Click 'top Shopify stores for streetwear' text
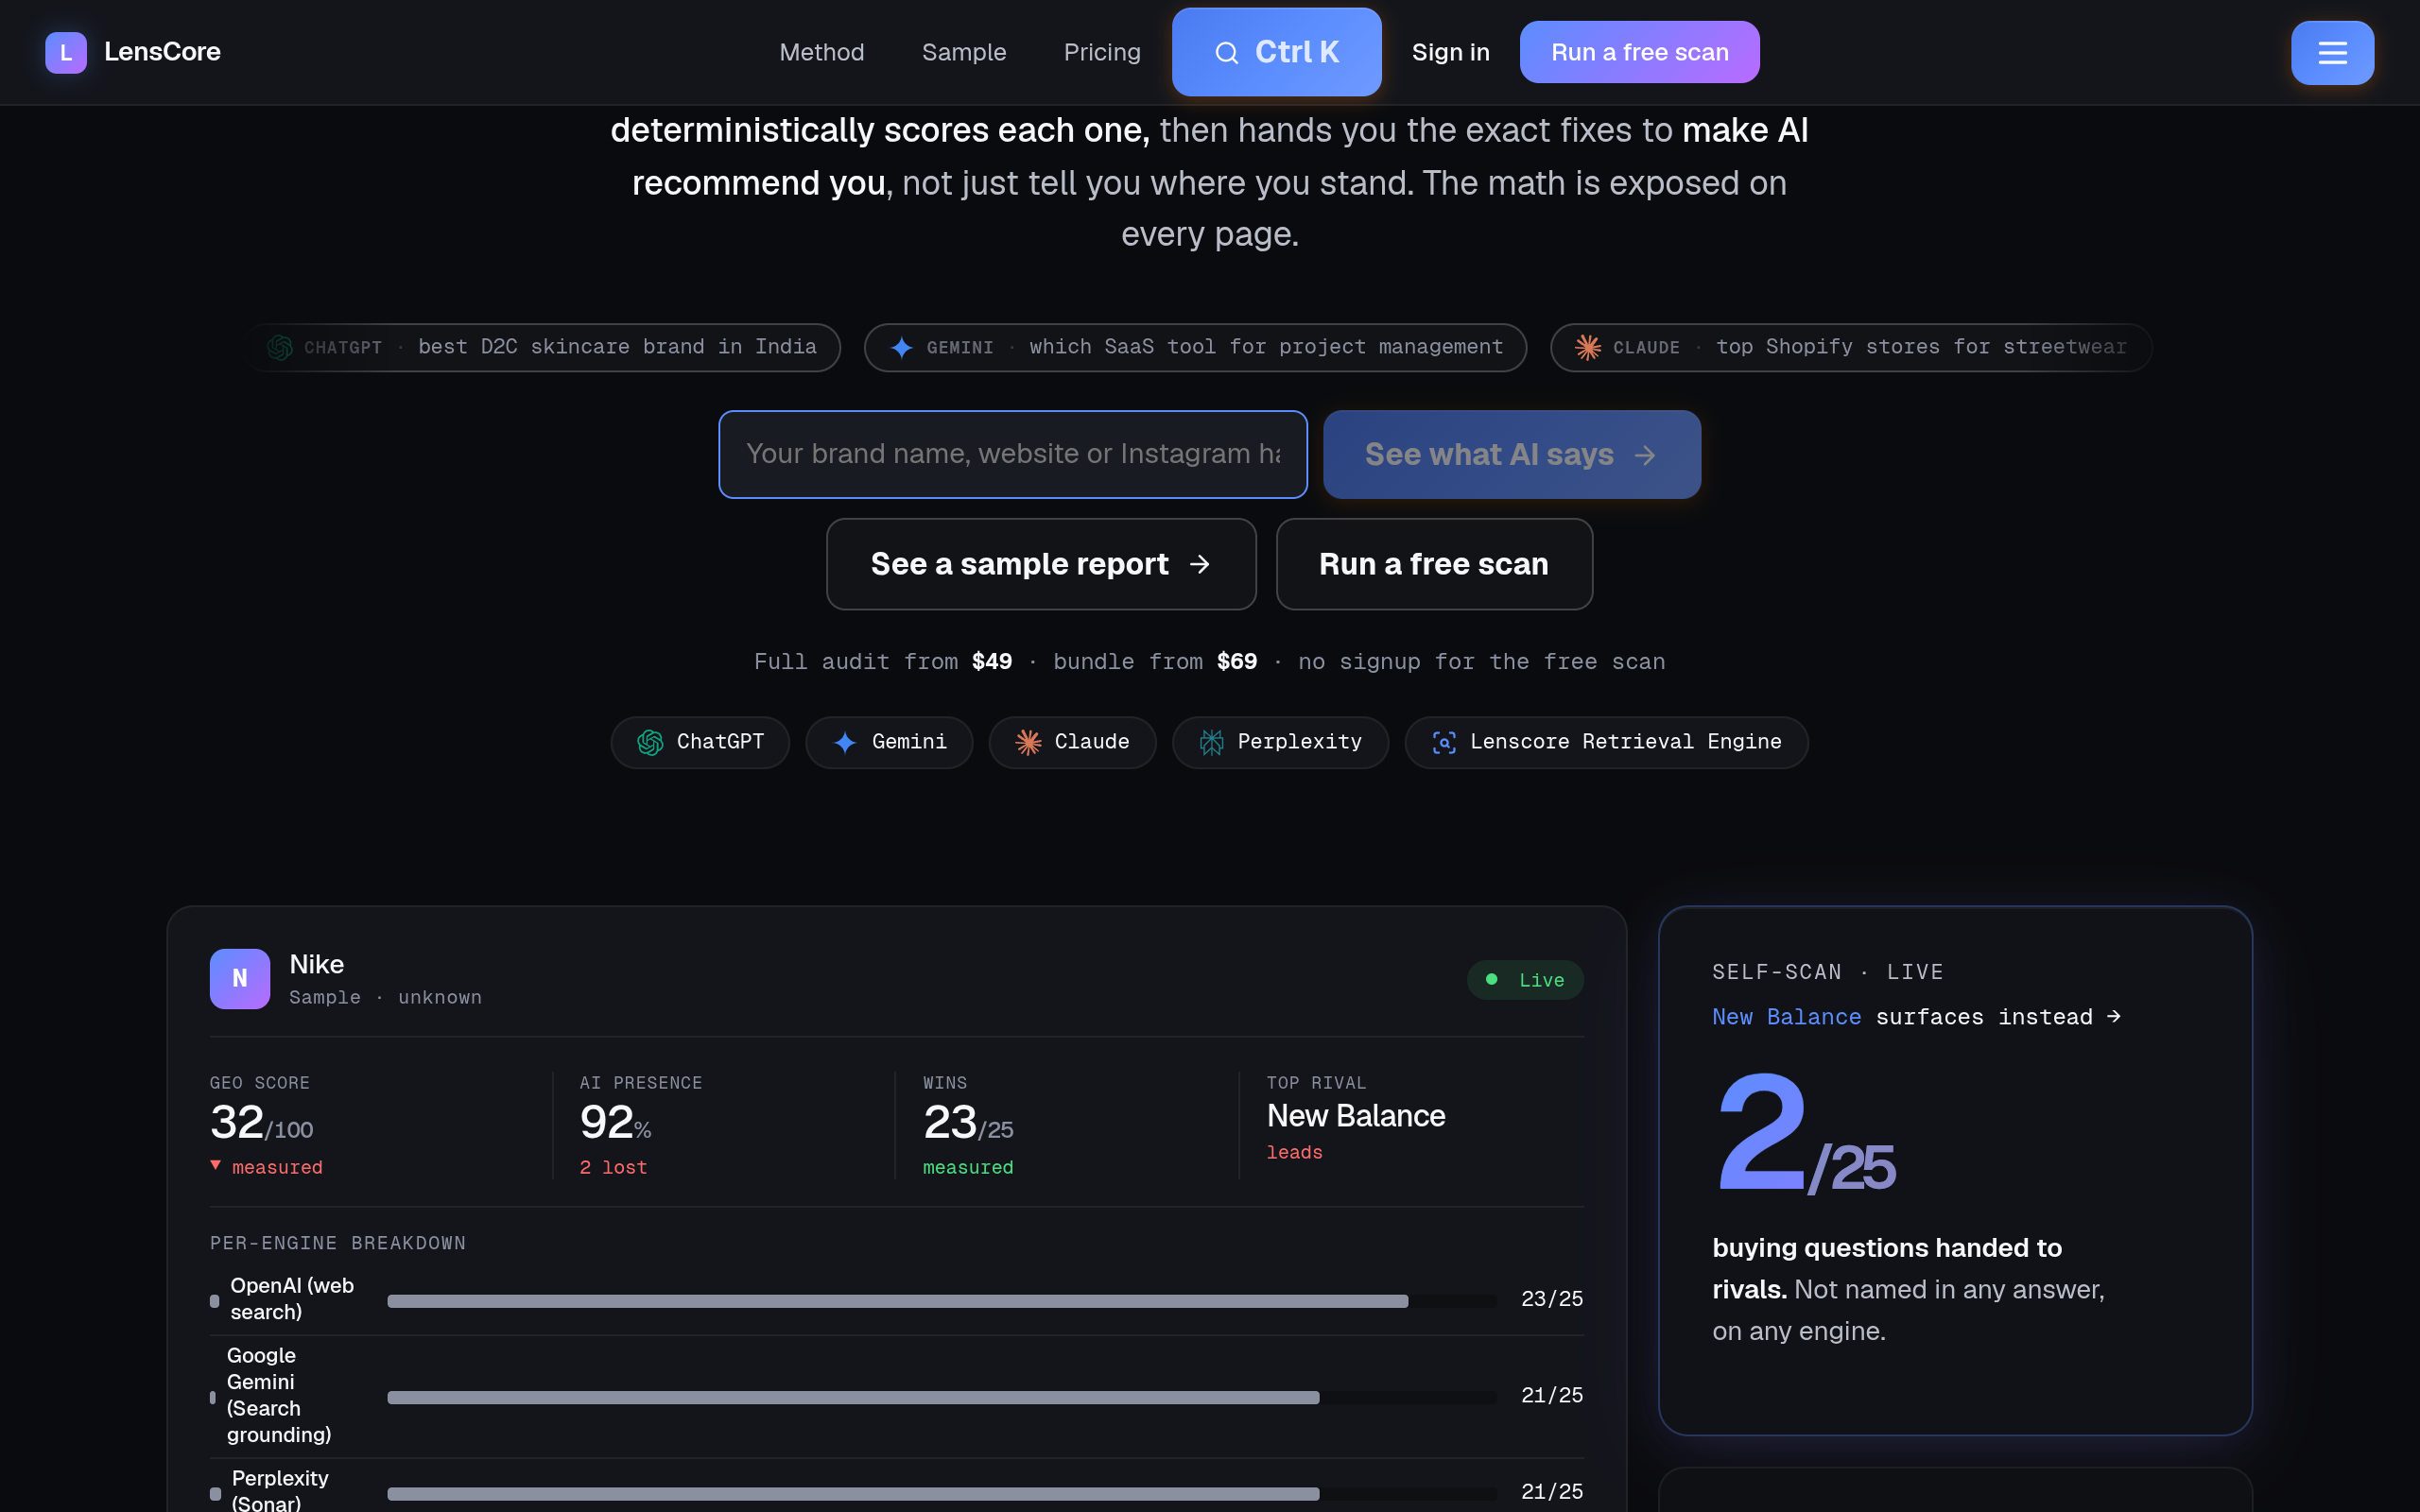This screenshot has width=2420, height=1512. pos(1921,347)
